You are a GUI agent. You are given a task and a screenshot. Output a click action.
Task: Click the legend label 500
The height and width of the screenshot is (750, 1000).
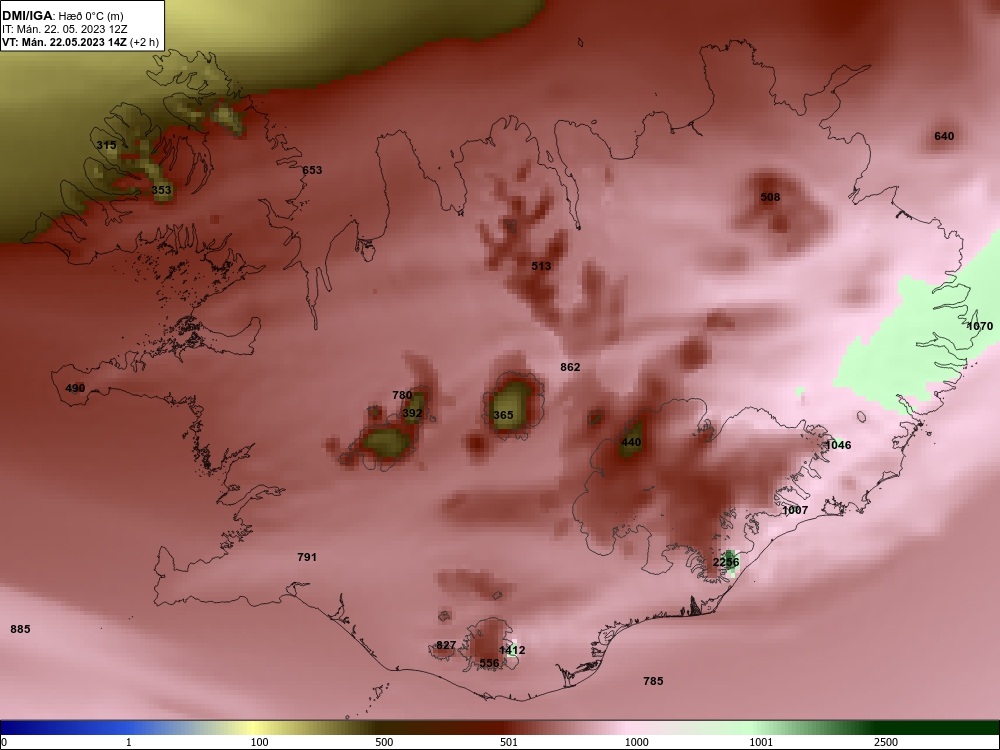(x=384, y=742)
